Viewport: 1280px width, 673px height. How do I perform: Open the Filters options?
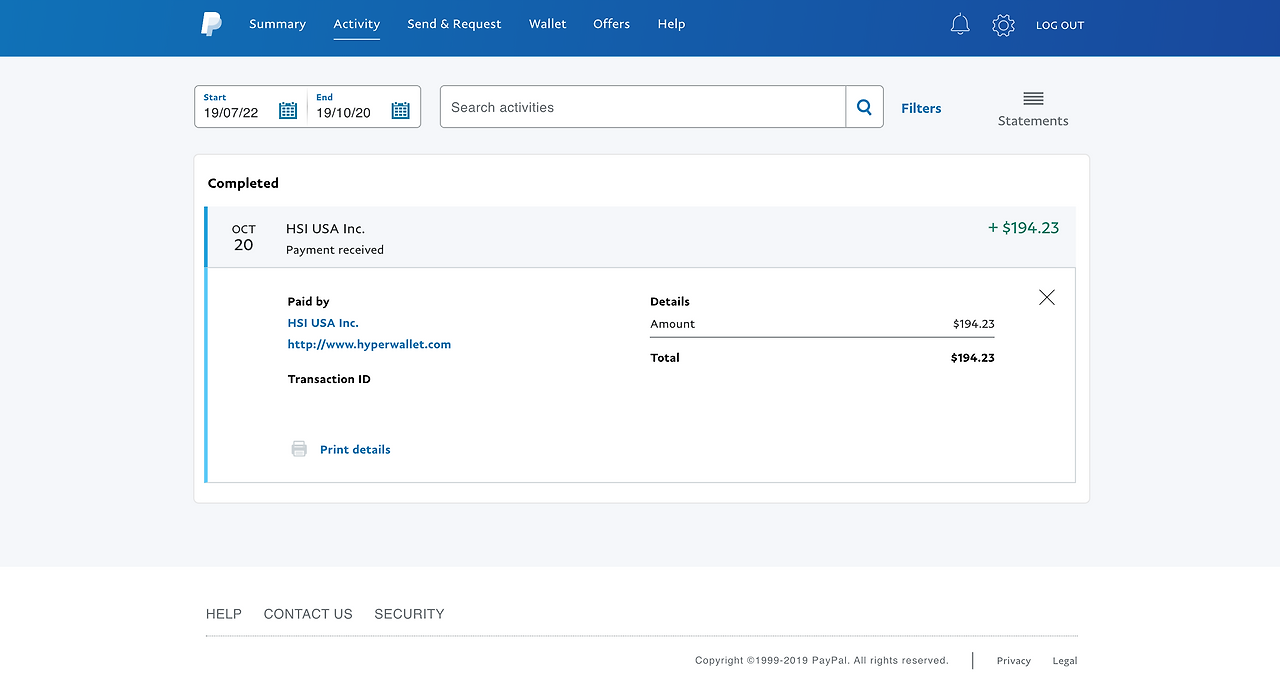(921, 108)
